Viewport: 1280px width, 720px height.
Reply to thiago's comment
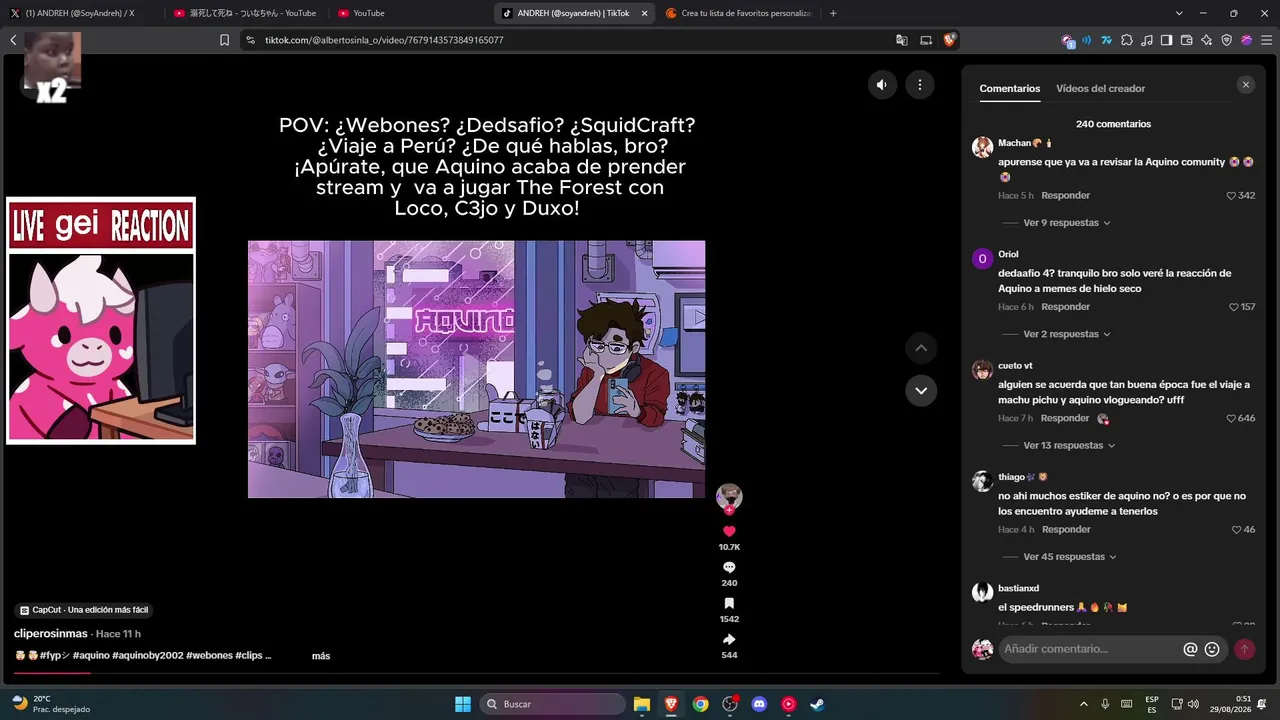pyautogui.click(x=1066, y=530)
